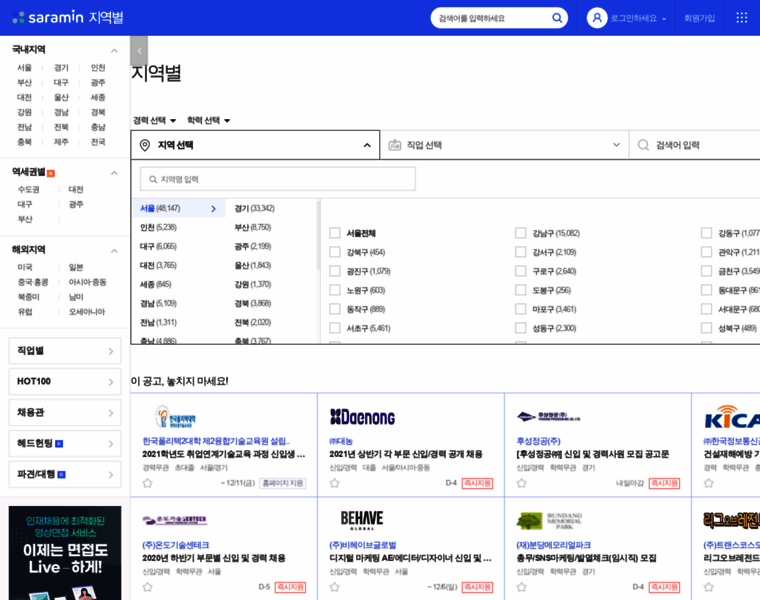Click the 지역명 입력 search field

click(x=277, y=179)
